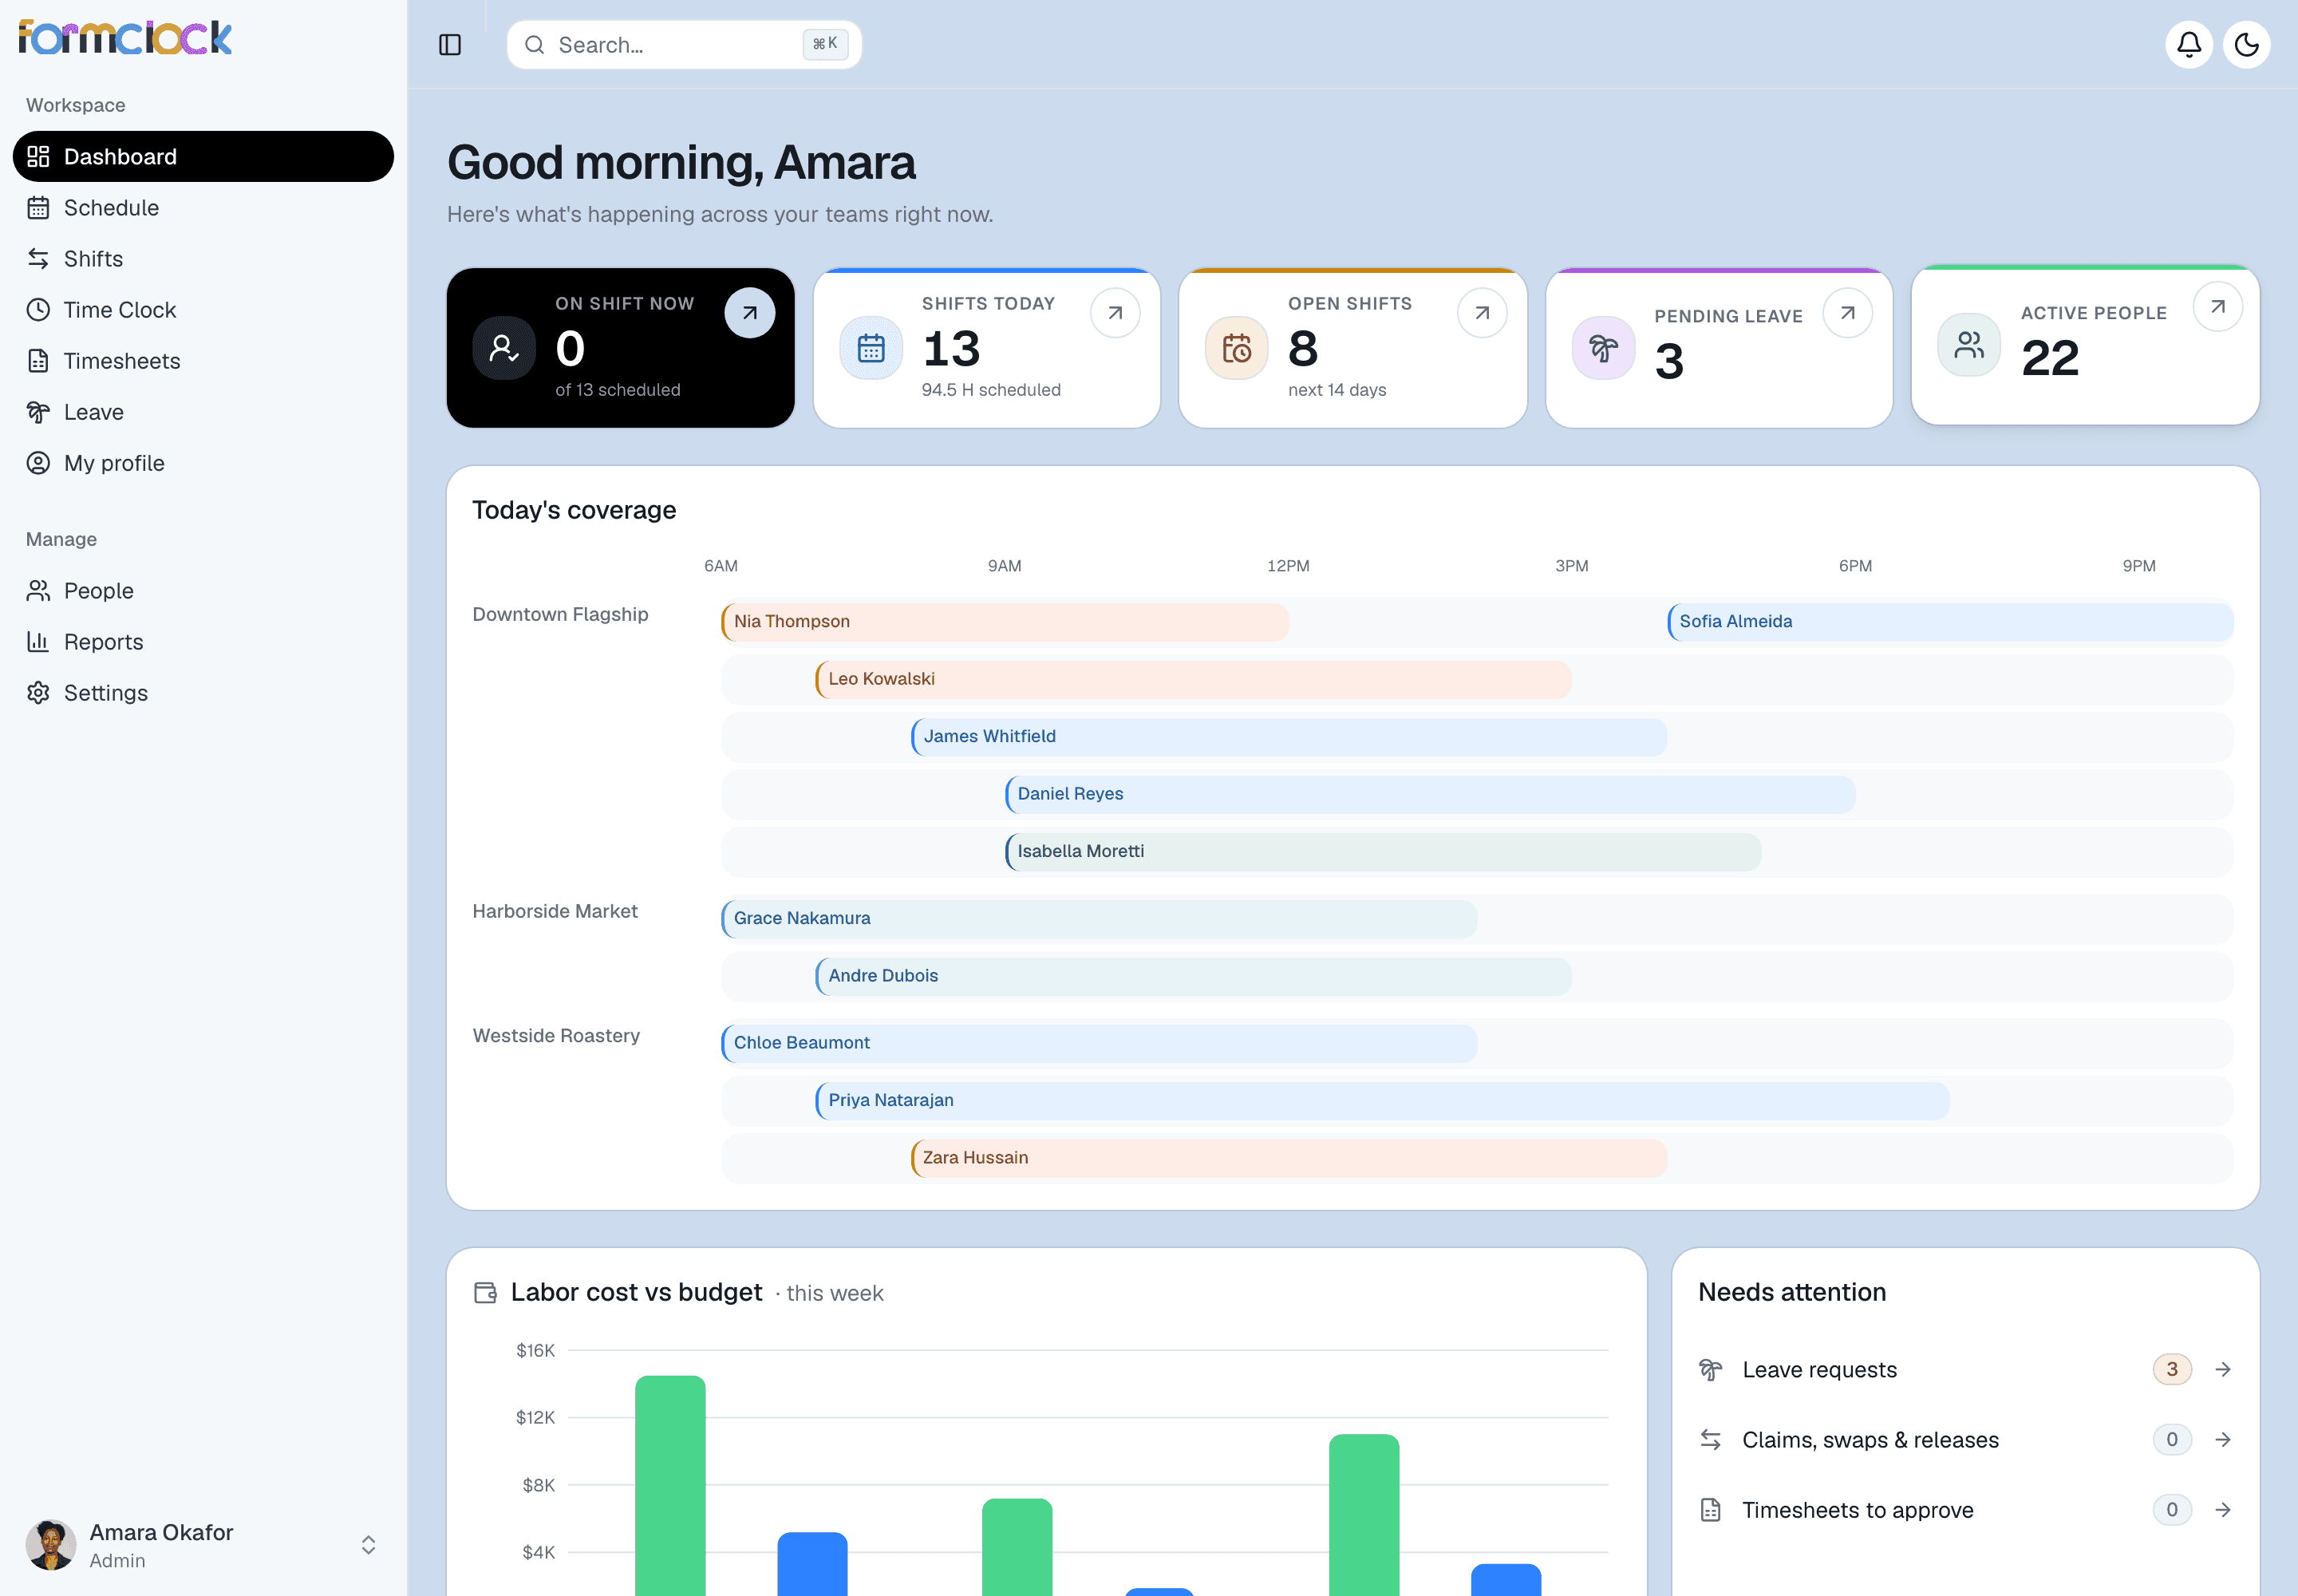Open the Leave page

[x=203, y=412]
